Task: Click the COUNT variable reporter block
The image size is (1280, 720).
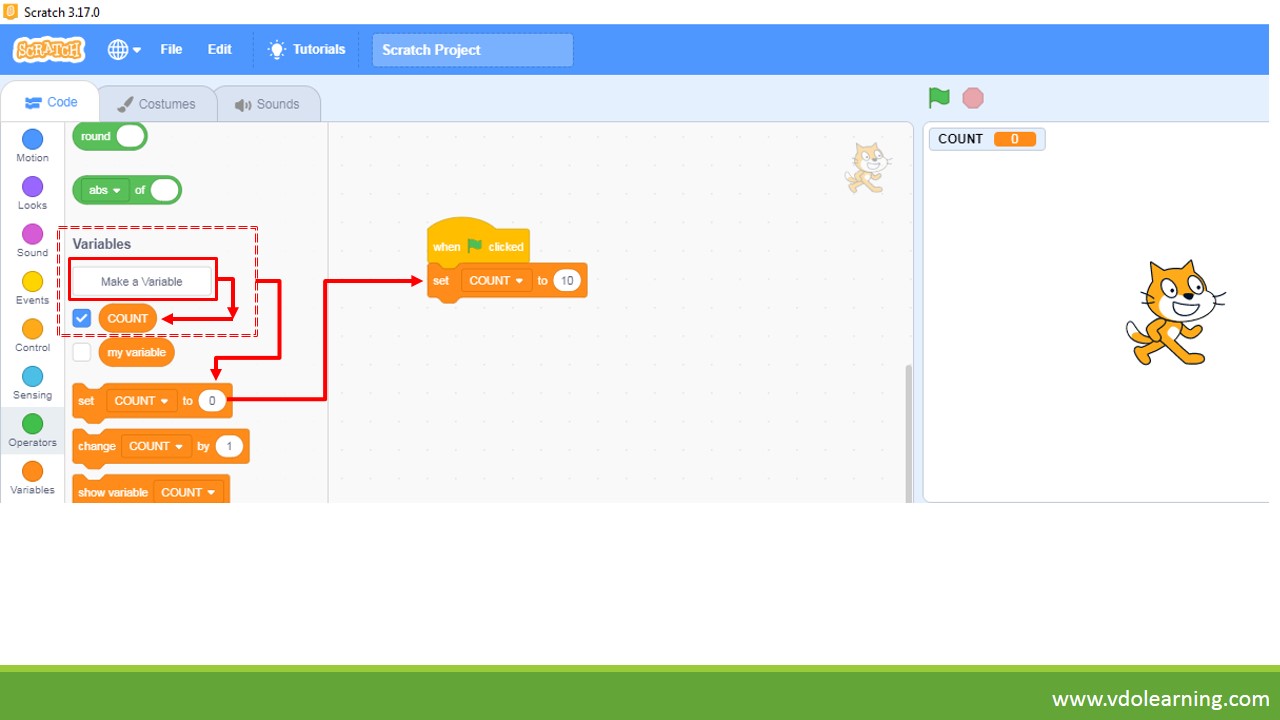Action: [128, 318]
